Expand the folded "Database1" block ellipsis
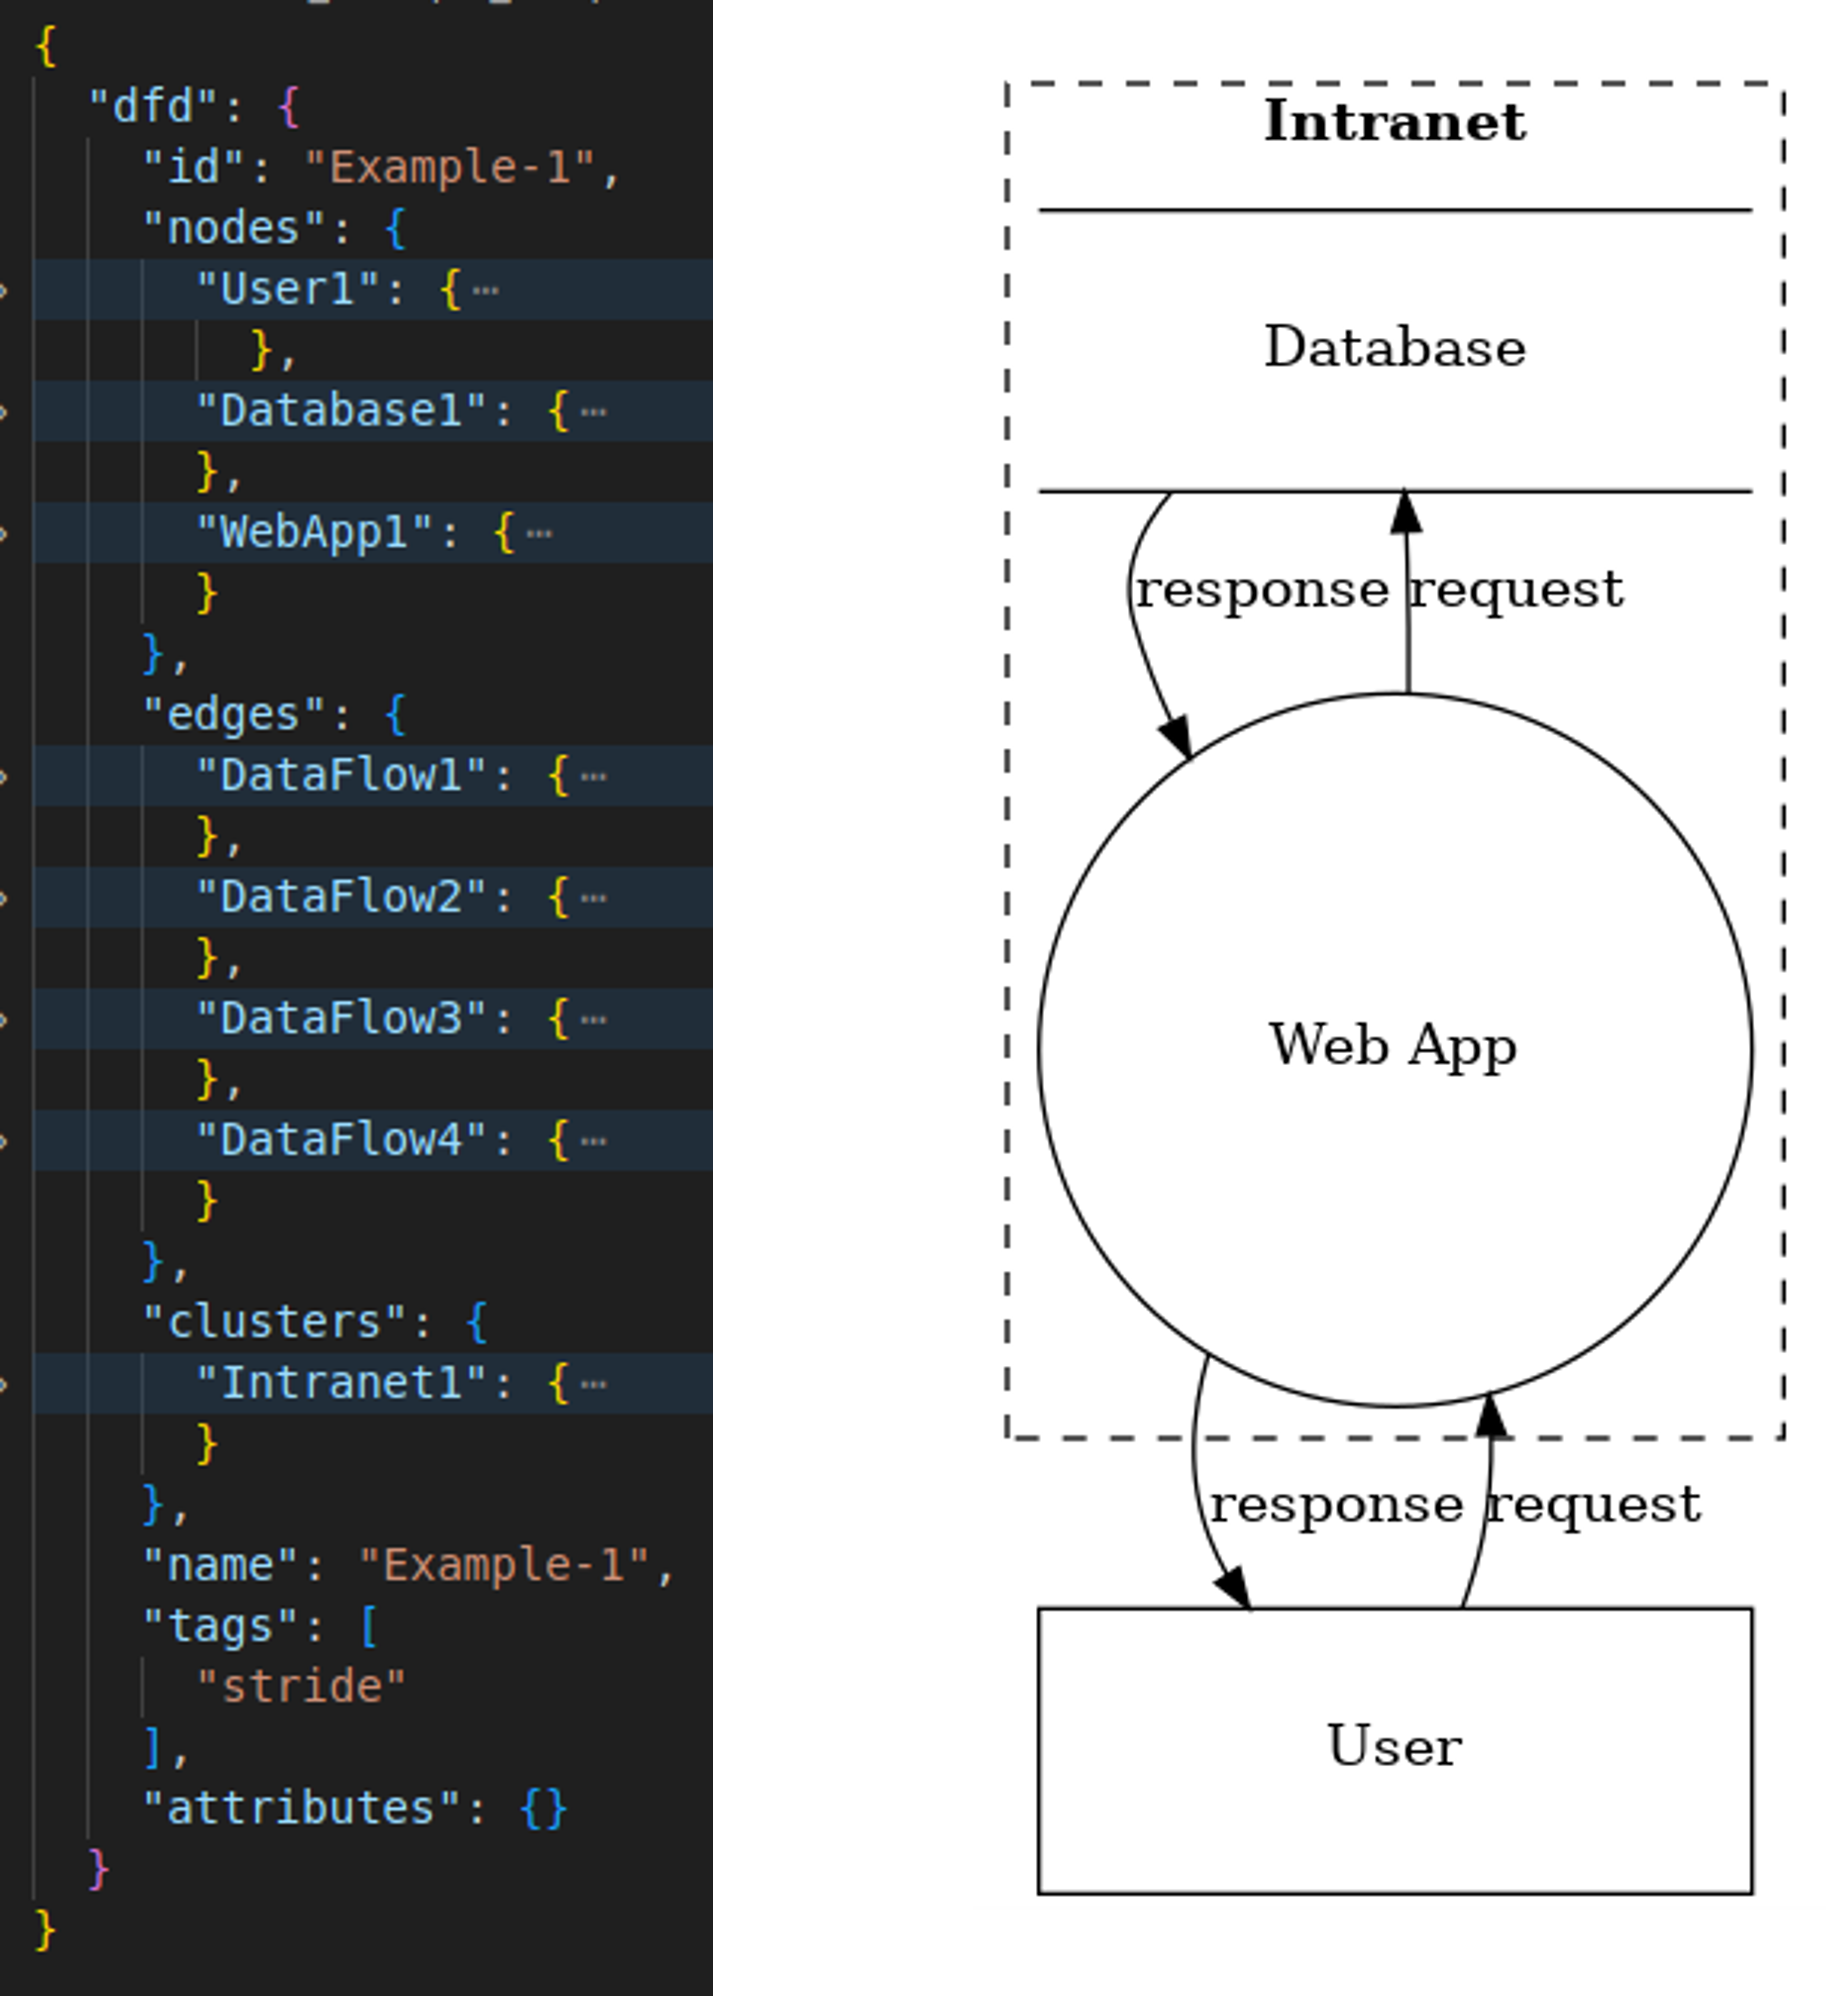 click(x=594, y=412)
